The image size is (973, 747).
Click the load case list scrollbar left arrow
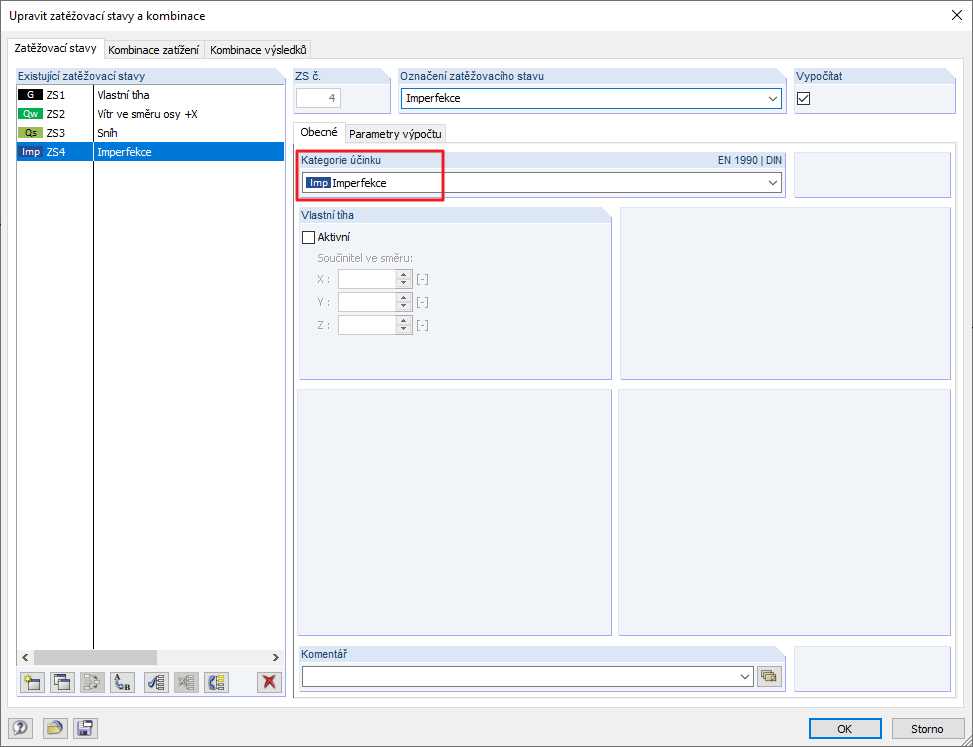(25, 657)
